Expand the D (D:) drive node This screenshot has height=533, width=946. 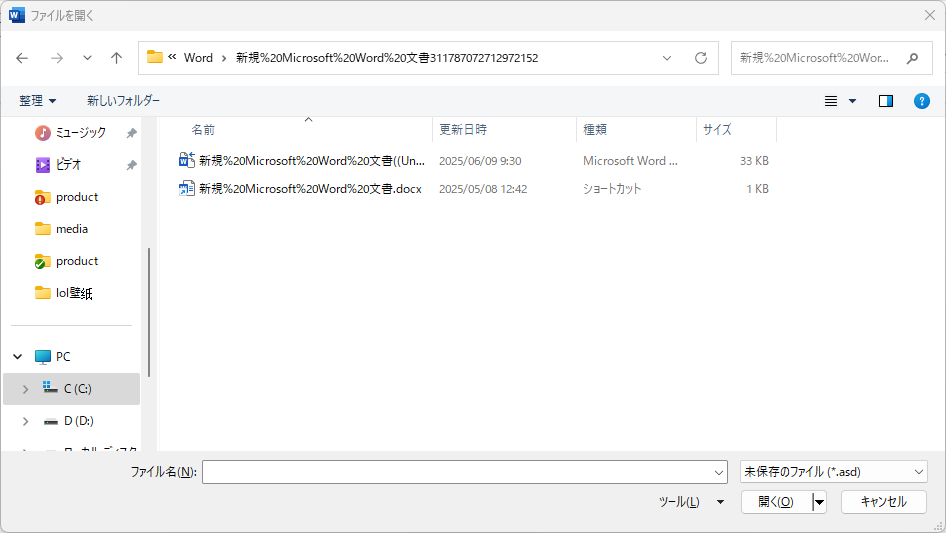[x=25, y=421]
